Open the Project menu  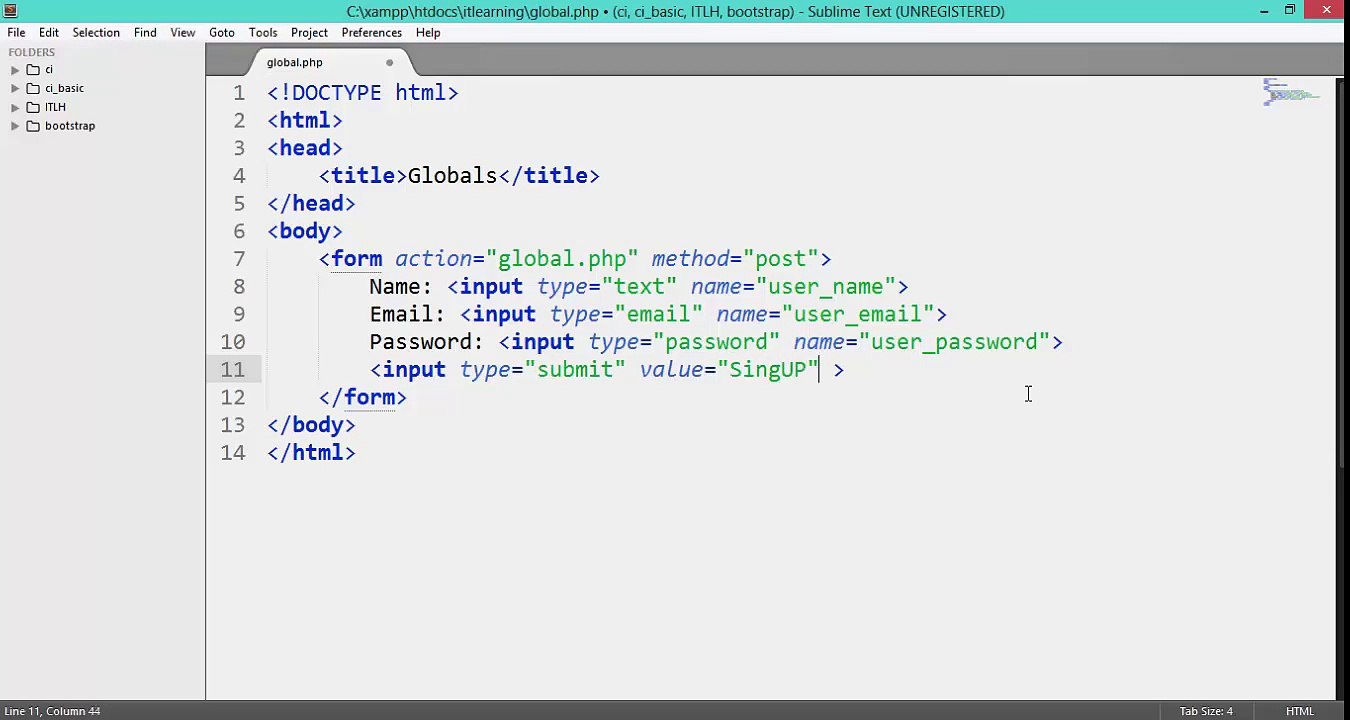309,32
